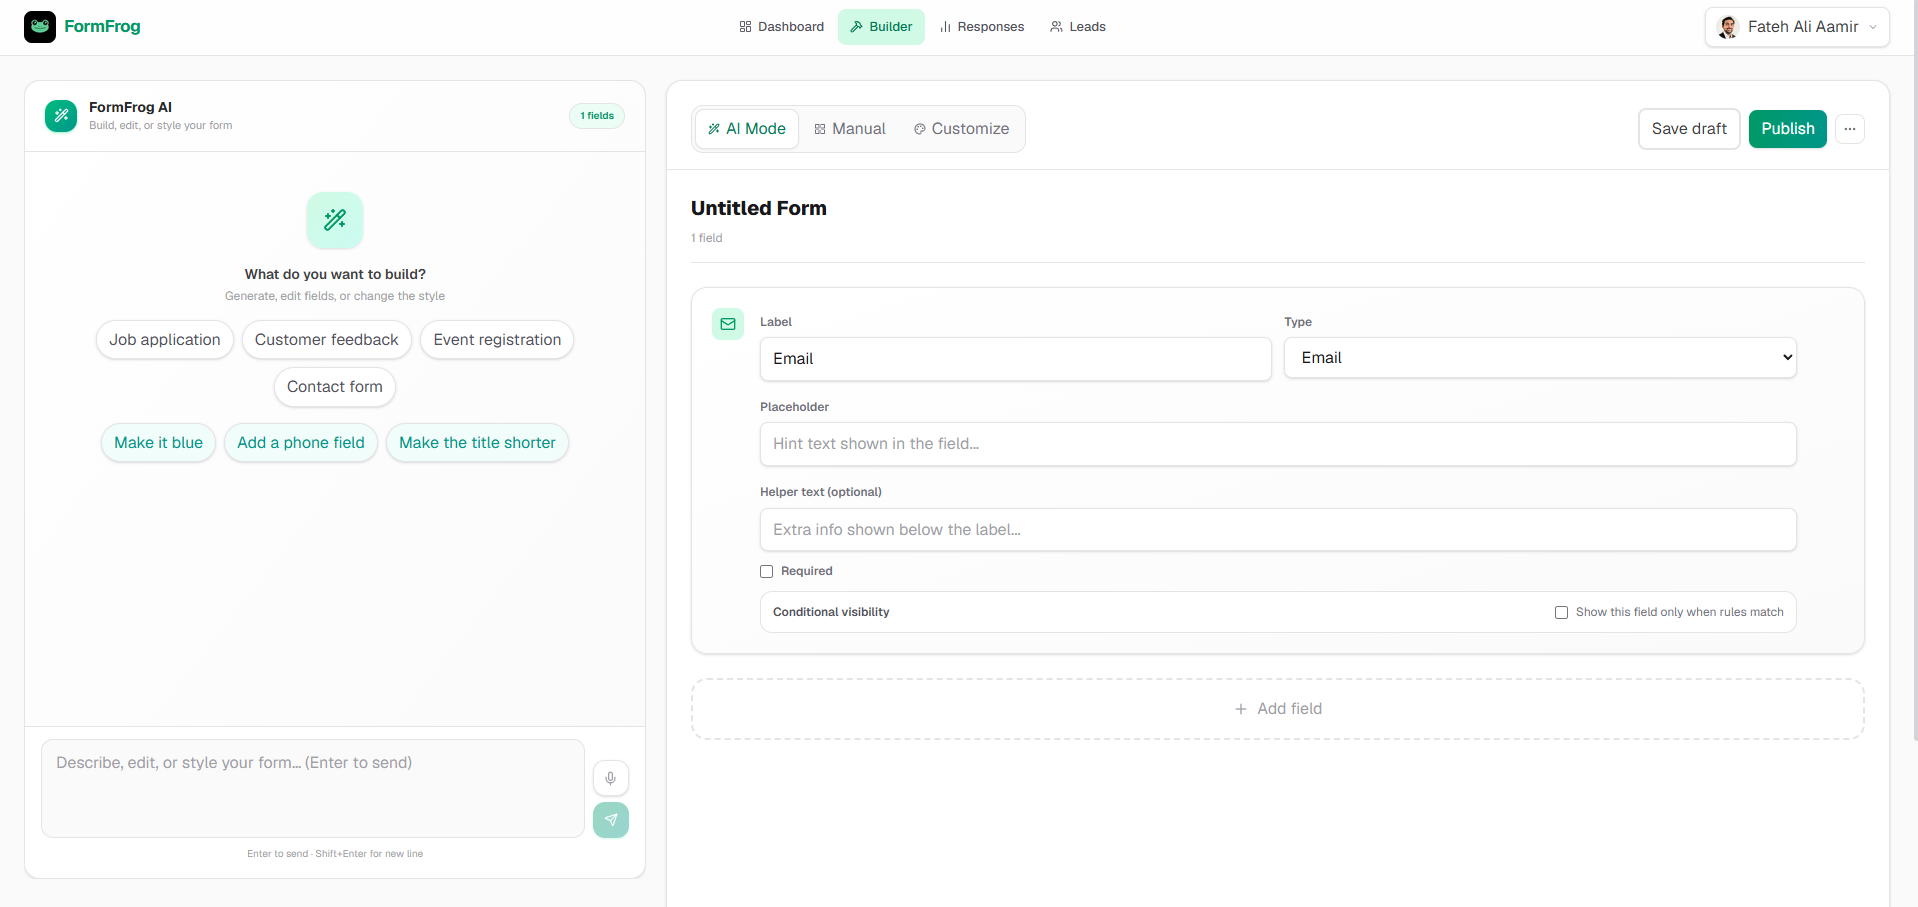
Task: Click the 'Untitled Form' title
Action: (x=759, y=208)
